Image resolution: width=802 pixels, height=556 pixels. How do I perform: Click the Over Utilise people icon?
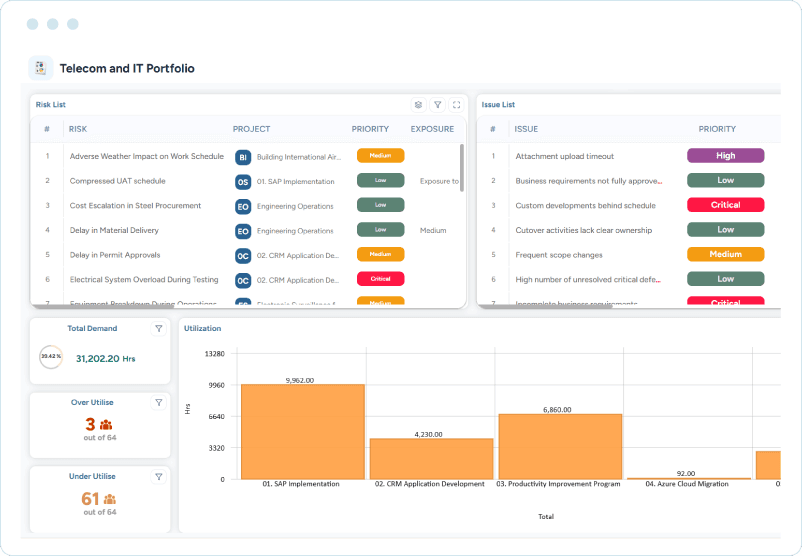point(106,425)
